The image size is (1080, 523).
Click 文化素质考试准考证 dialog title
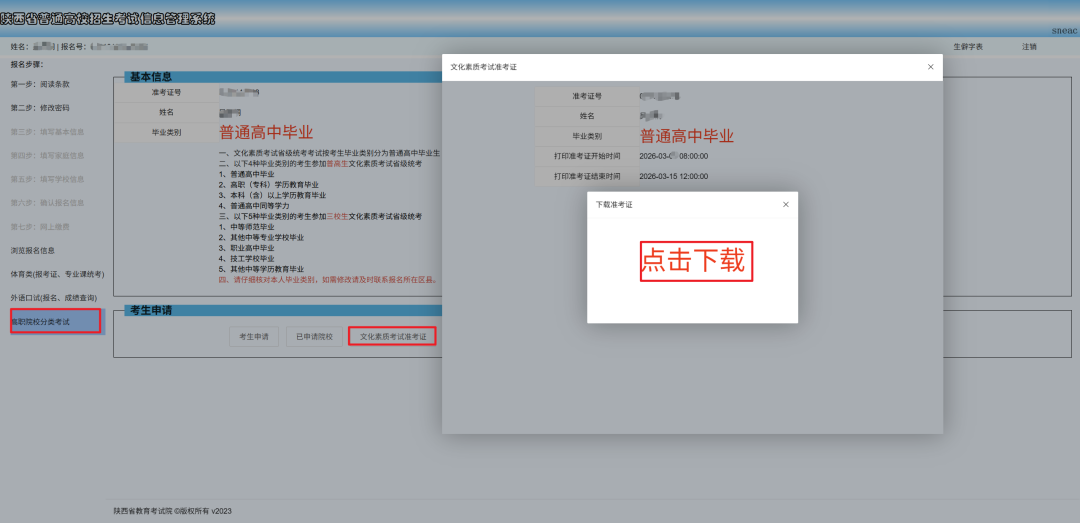point(484,67)
